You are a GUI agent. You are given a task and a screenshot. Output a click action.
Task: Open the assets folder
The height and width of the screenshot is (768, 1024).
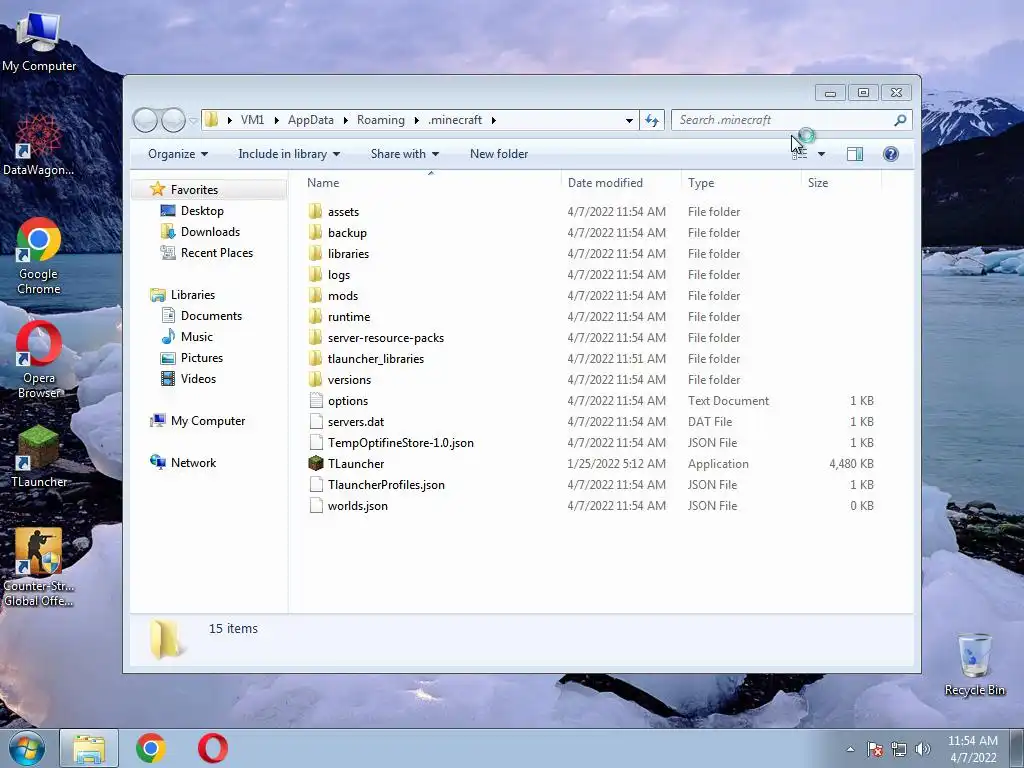pyautogui.click(x=343, y=212)
